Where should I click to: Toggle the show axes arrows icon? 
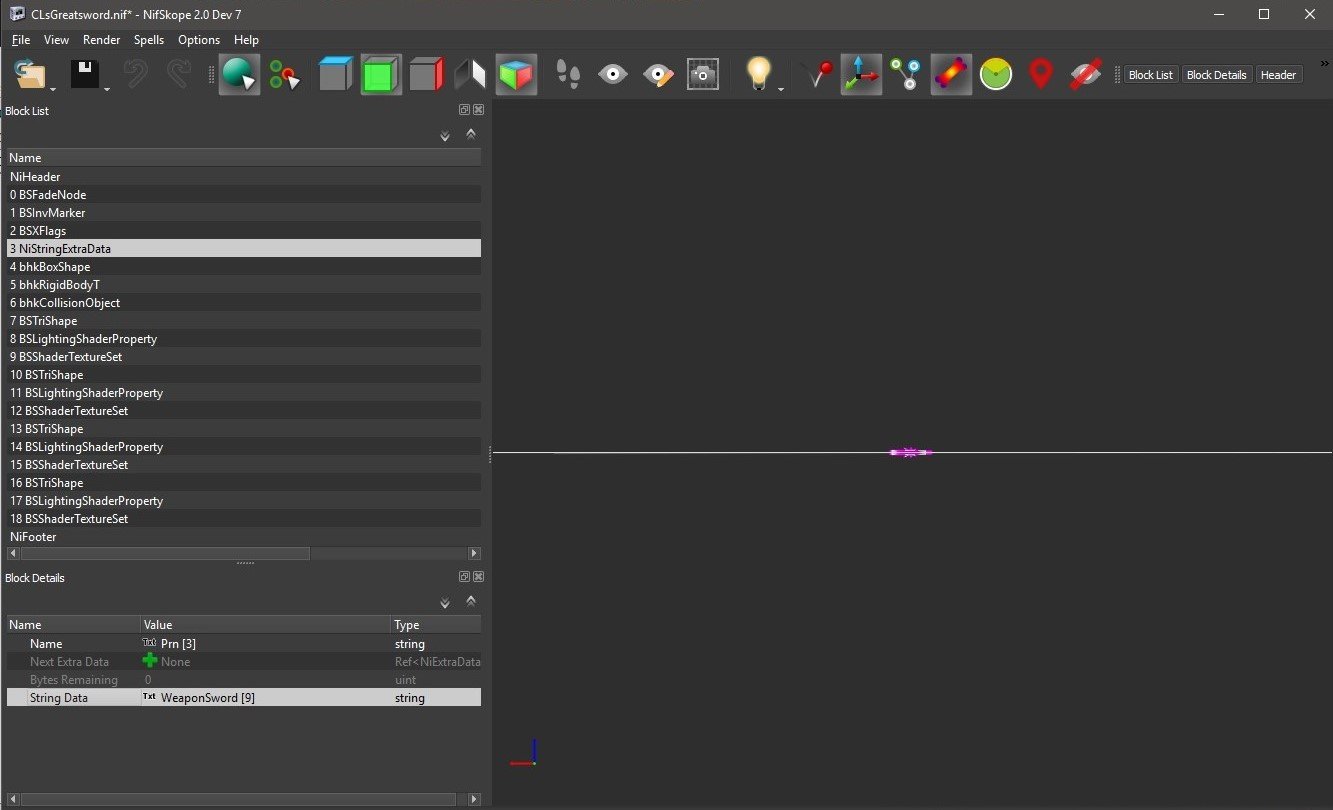point(861,75)
